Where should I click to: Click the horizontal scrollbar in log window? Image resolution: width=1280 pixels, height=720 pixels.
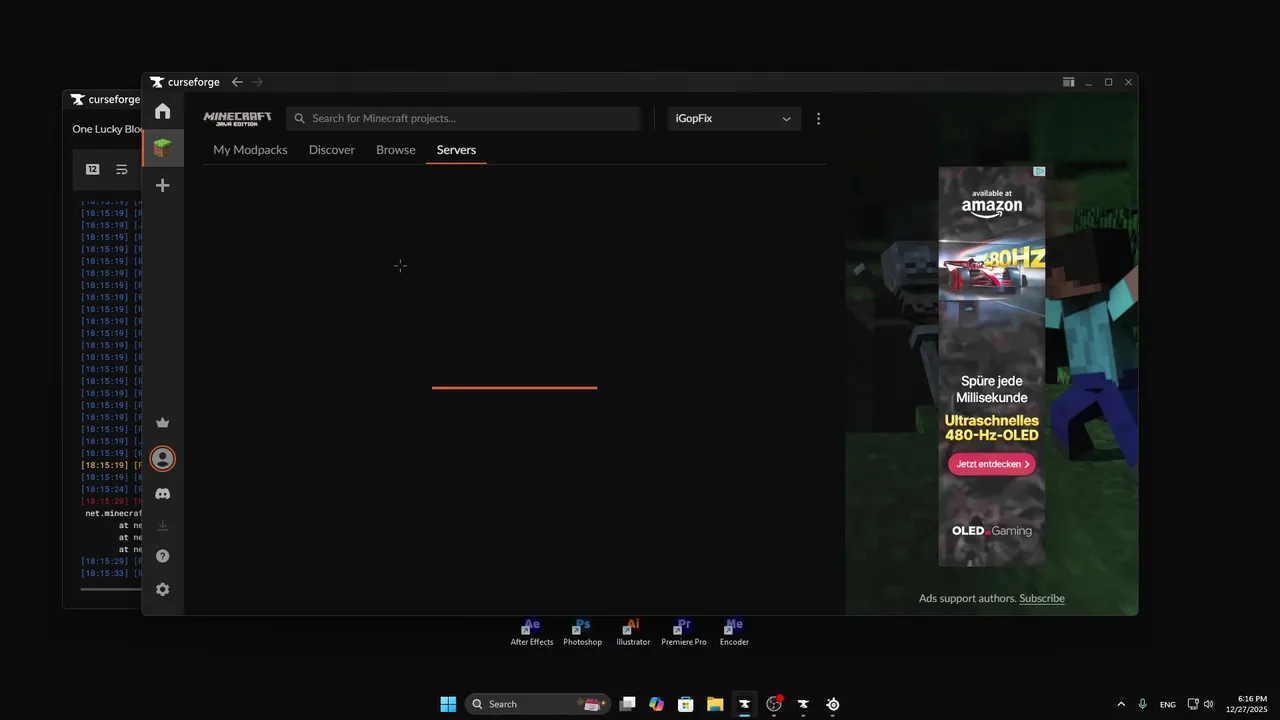tap(111, 589)
